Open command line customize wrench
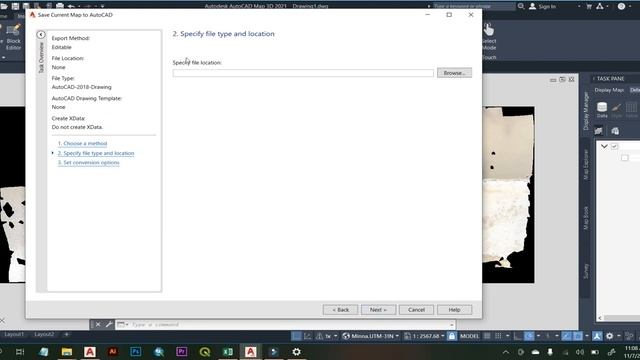This screenshot has width=640, height=360. click(x=109, y=325)
